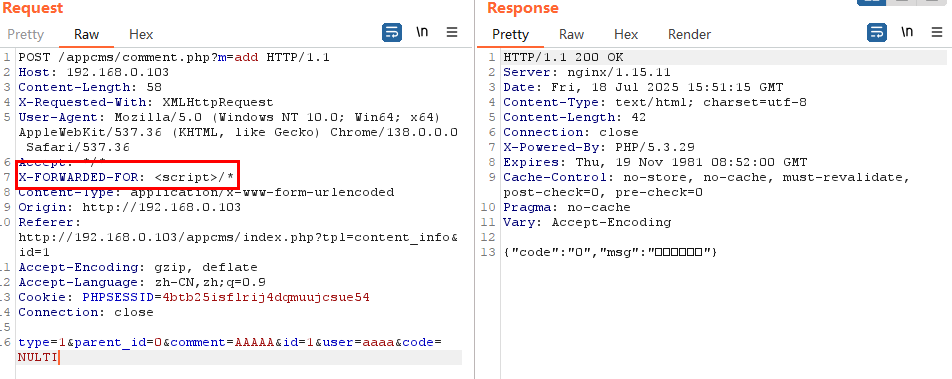952x379 pixels.
Task: Click the HTTP/1.1 200 OK status line
Action: [563, 58]
